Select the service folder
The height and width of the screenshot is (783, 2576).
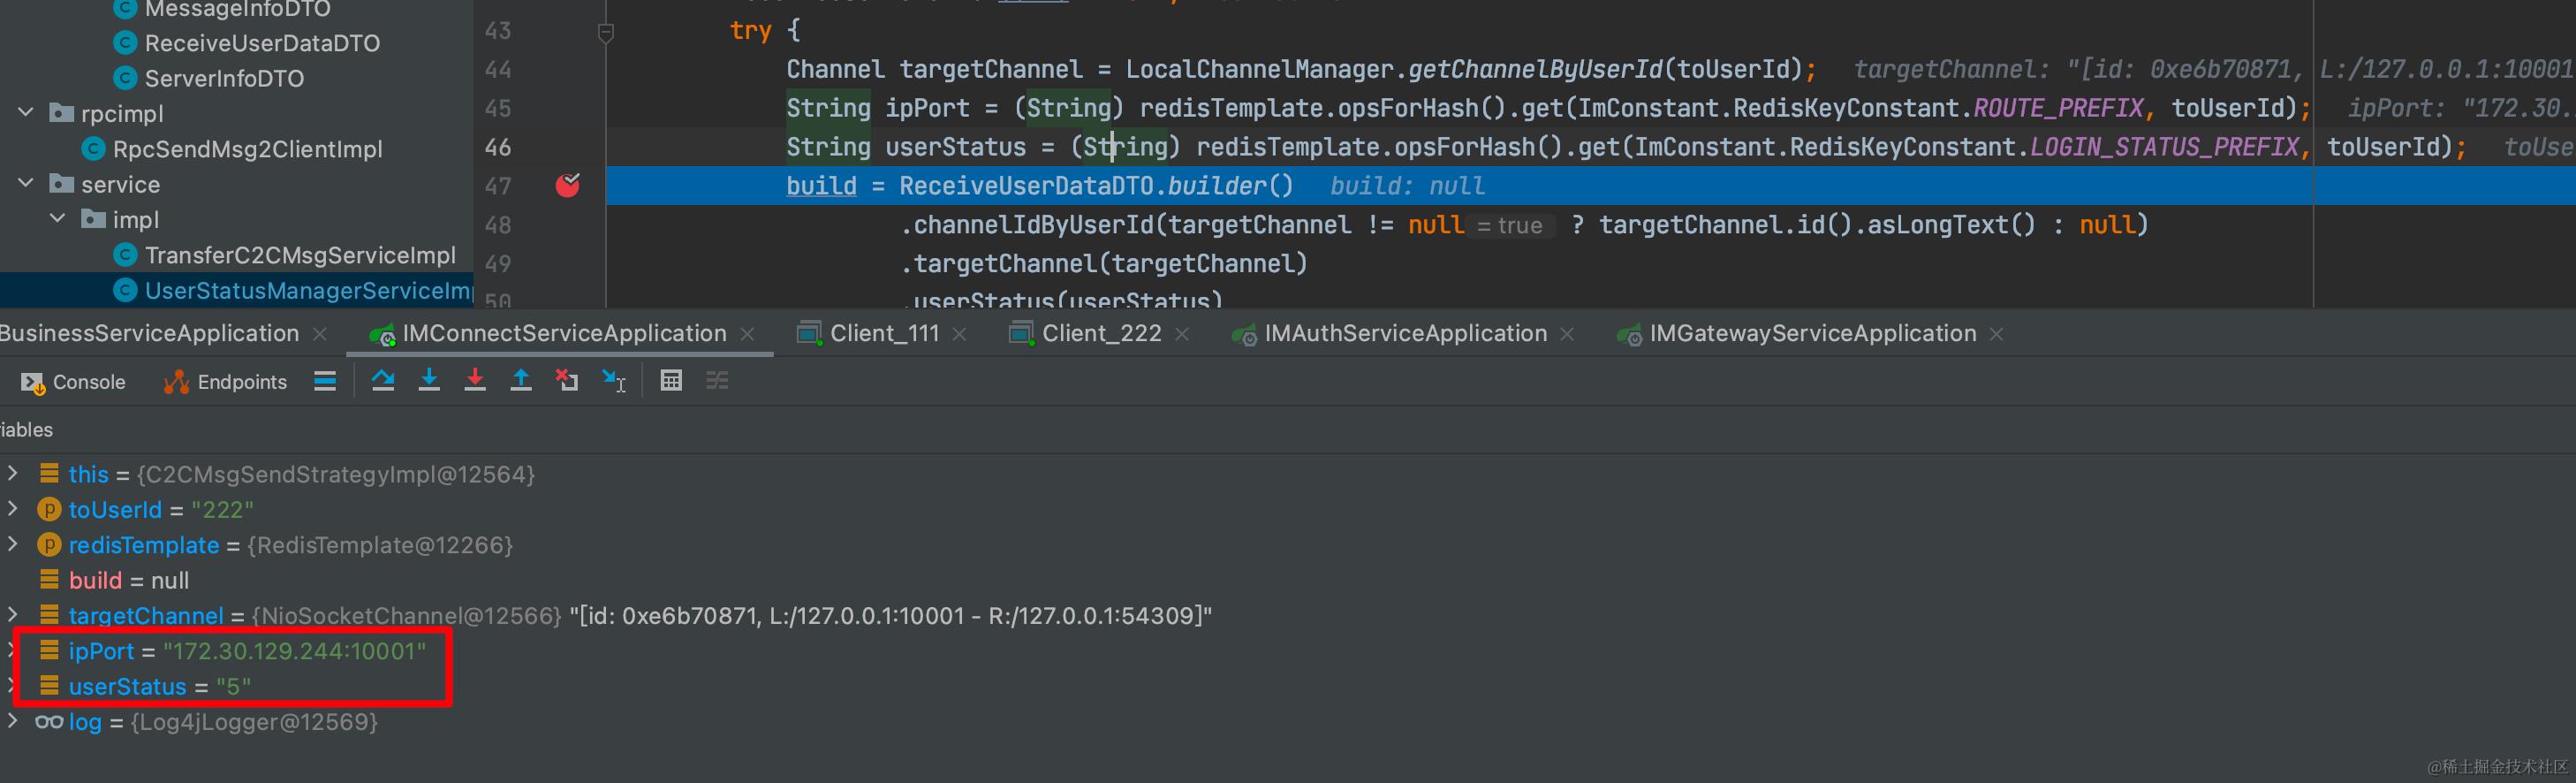click(x=120, y=185)
